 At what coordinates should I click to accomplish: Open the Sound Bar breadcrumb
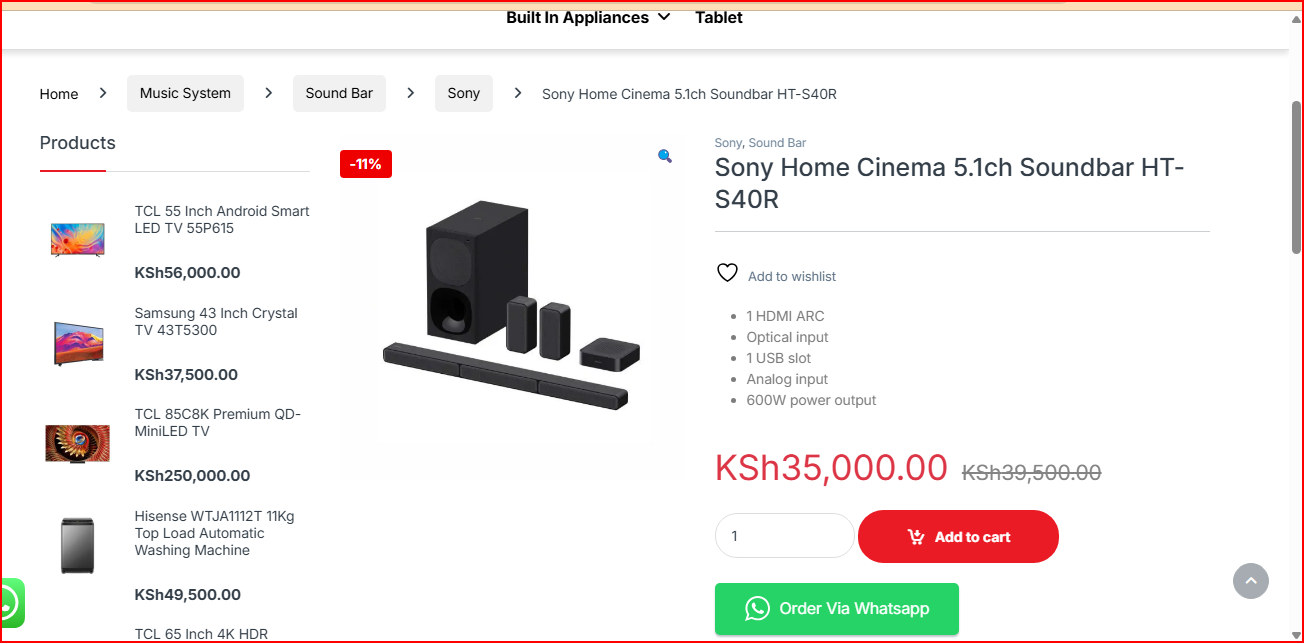[x=339, y=93]
